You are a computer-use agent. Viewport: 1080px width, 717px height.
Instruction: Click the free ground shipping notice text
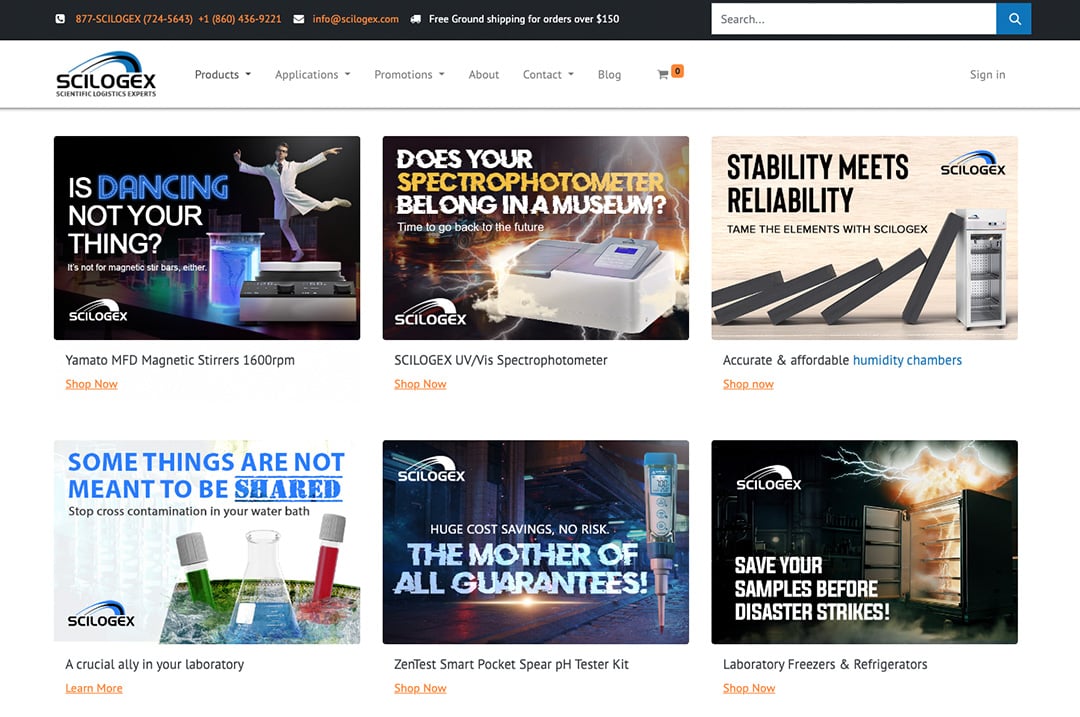524,19
